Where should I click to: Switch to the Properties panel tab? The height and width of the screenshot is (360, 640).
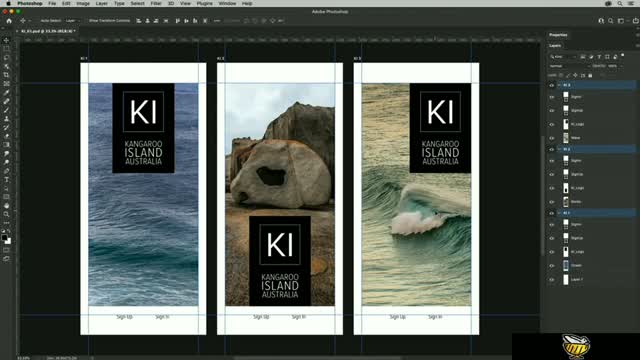coord(558,35)
